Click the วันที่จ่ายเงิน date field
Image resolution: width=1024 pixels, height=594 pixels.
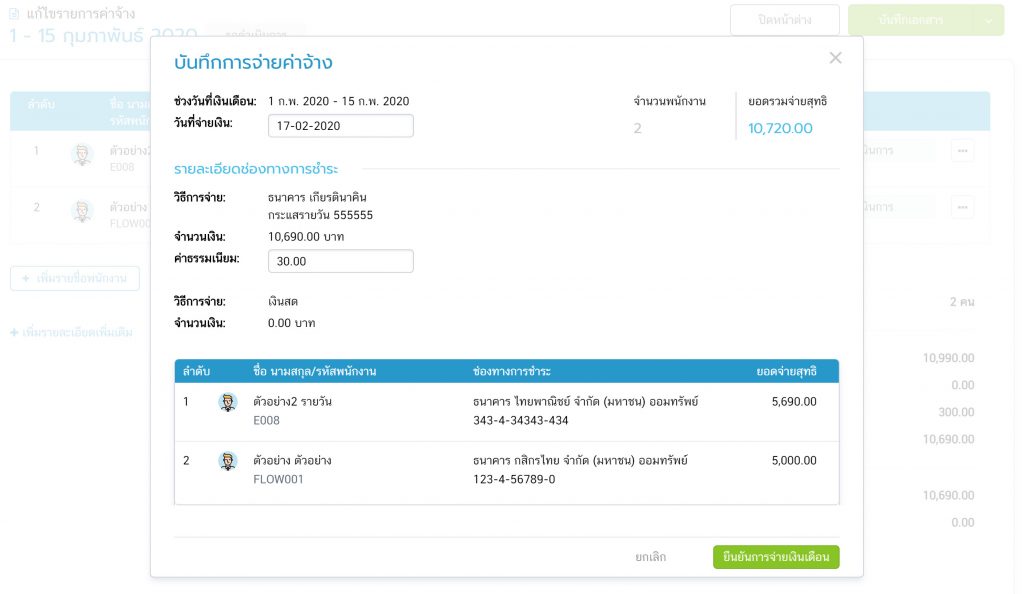(340, 126)
